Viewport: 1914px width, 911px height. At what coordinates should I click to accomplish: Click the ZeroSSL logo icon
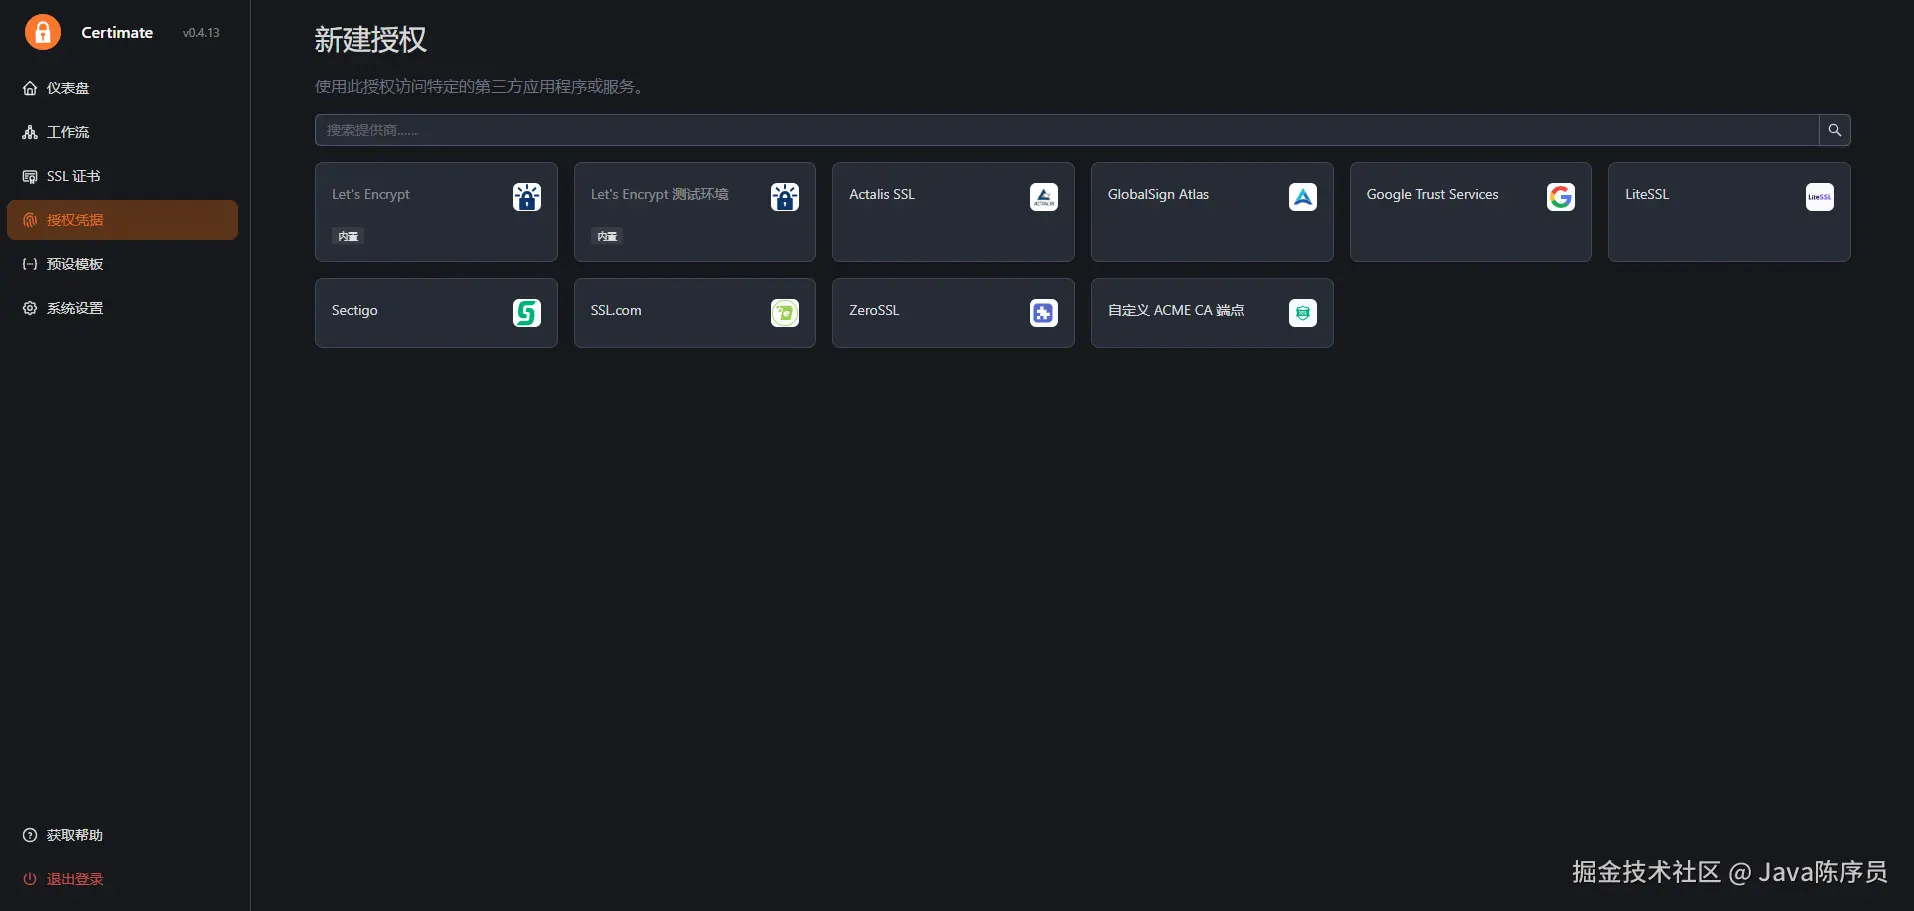(1044, 313)
